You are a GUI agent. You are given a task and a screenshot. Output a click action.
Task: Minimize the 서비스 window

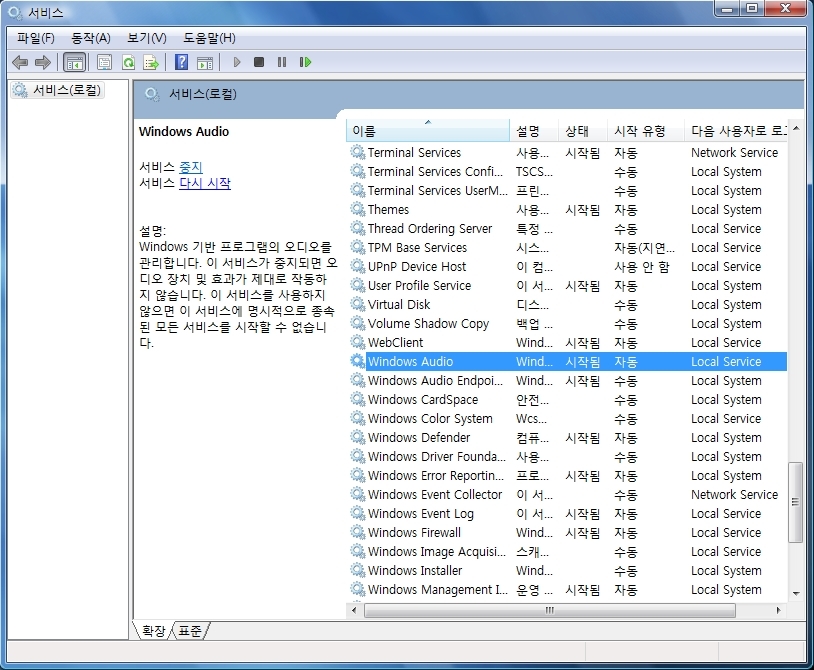pyautogui.click(x=727, y=8)
